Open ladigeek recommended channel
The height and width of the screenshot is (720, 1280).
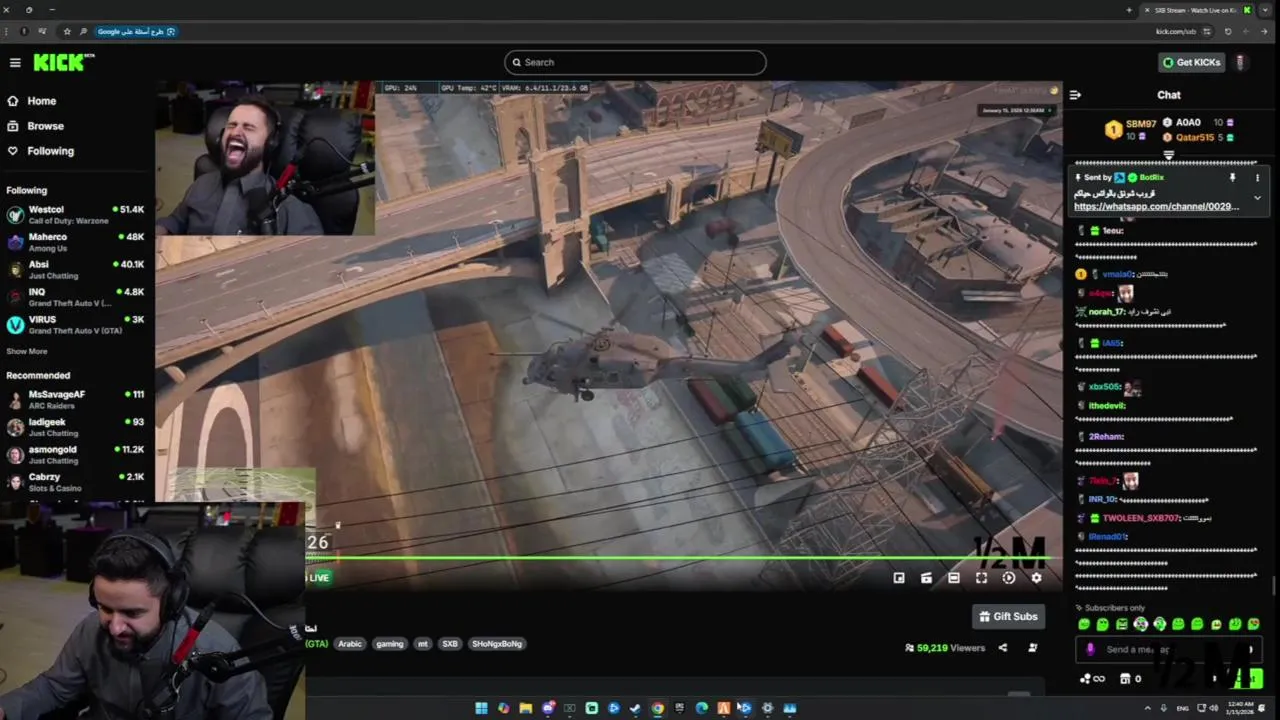[x=75, y=427]
